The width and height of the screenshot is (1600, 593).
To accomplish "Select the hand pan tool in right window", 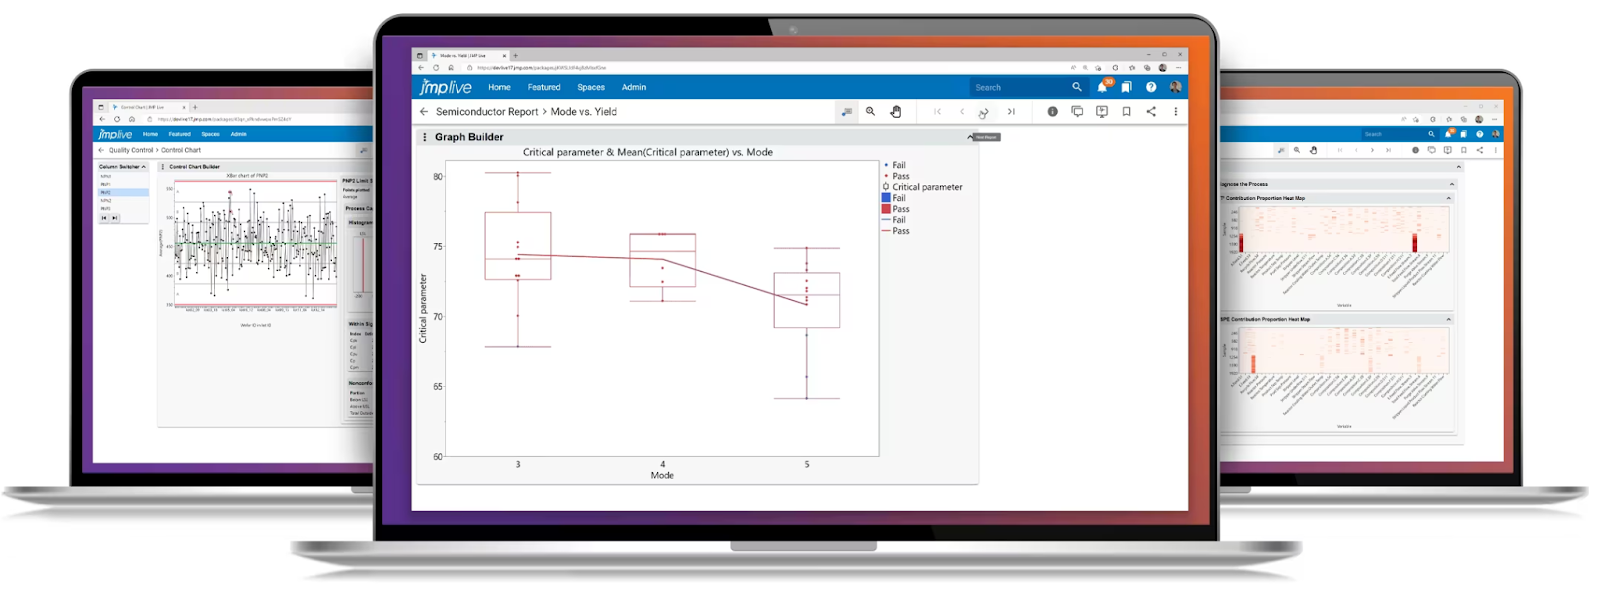I will [x=1313, y=150].
